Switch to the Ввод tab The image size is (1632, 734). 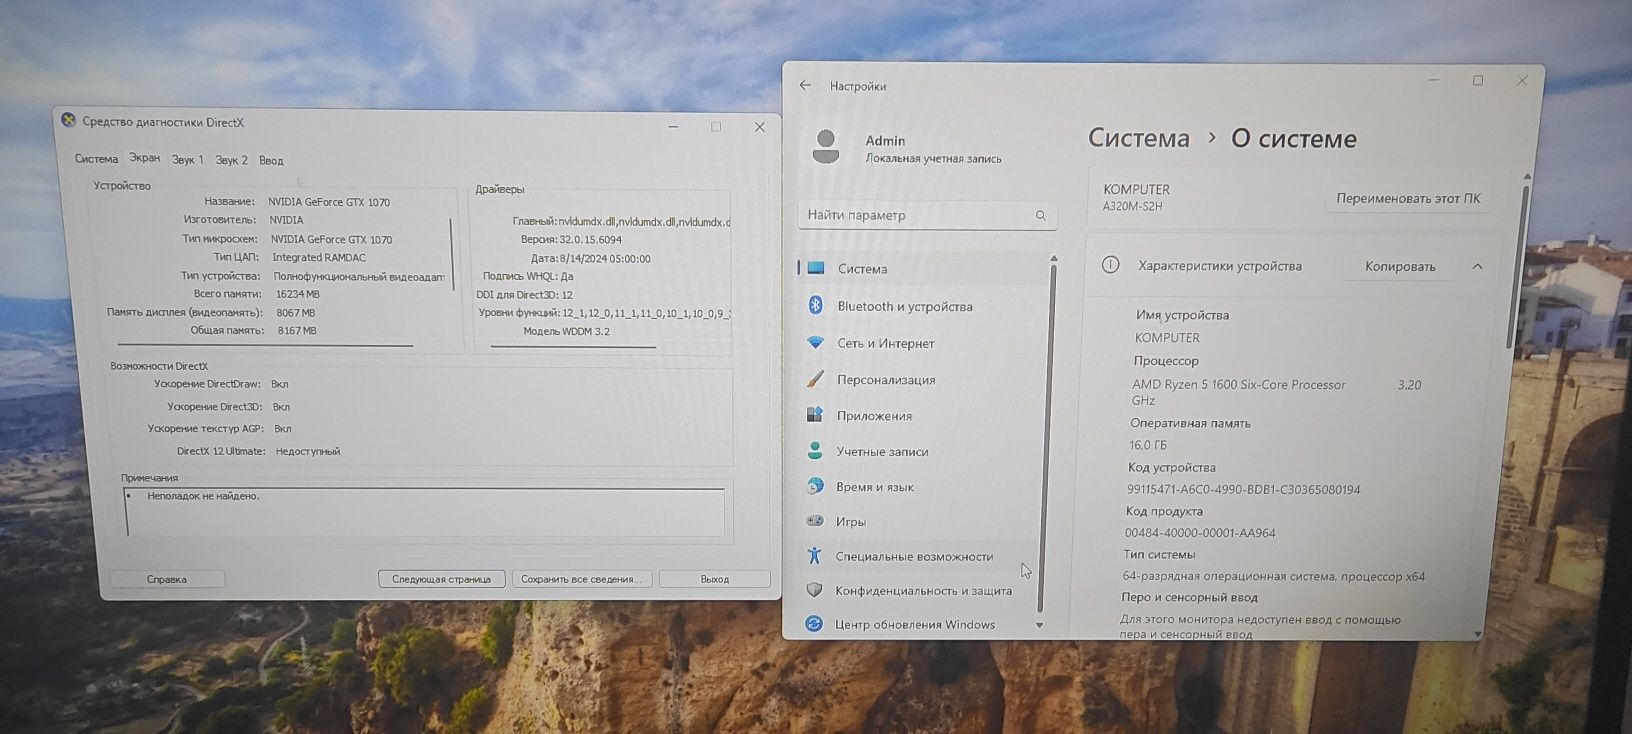tap(271, 161)
